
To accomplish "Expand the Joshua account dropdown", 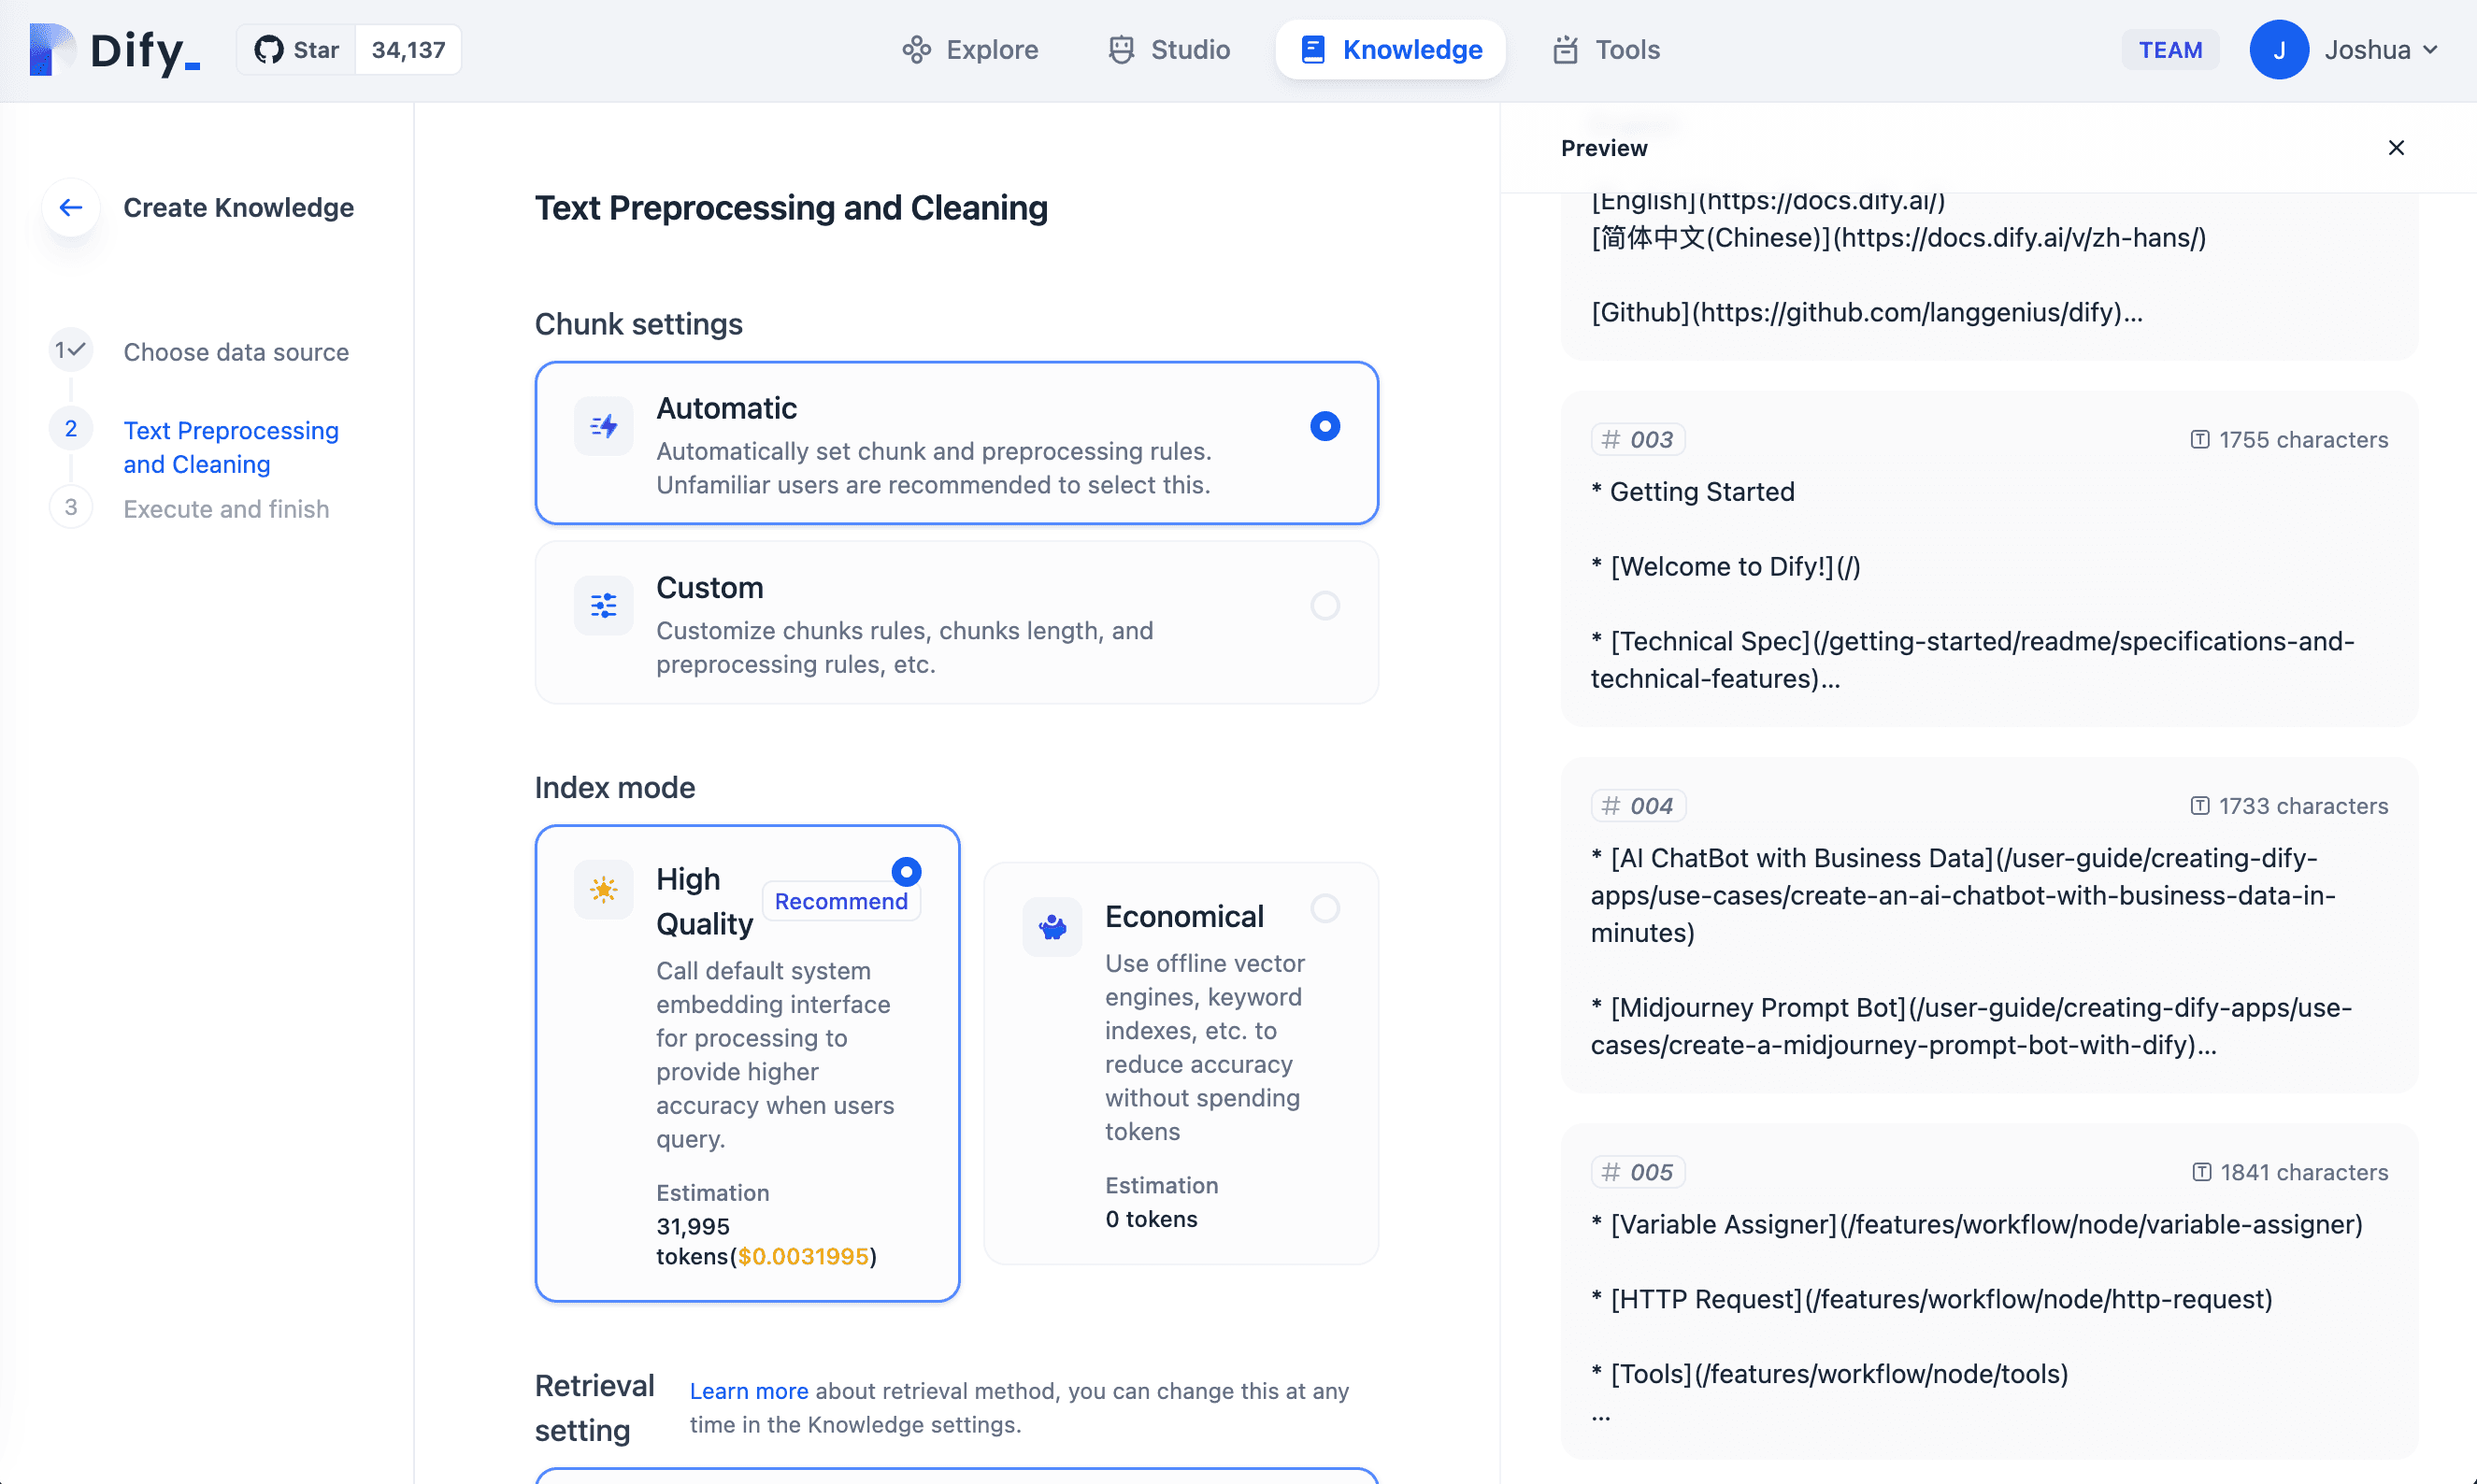I will point(2430,50).
